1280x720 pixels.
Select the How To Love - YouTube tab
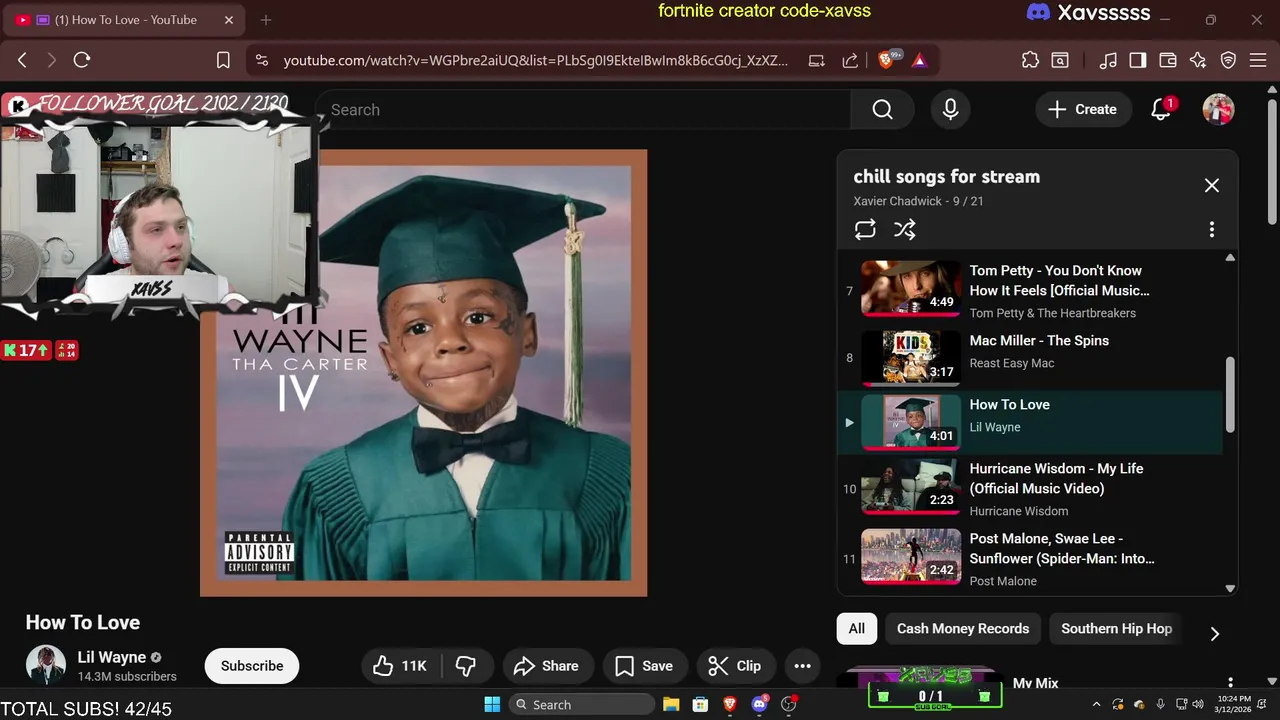pyautogui.click(x=125, y=20)
